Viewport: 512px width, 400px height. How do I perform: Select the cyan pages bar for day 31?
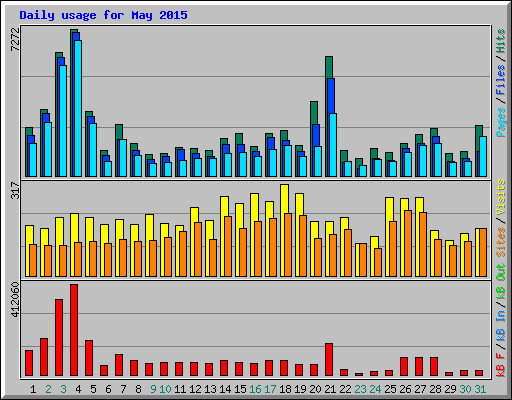[483, 156]
